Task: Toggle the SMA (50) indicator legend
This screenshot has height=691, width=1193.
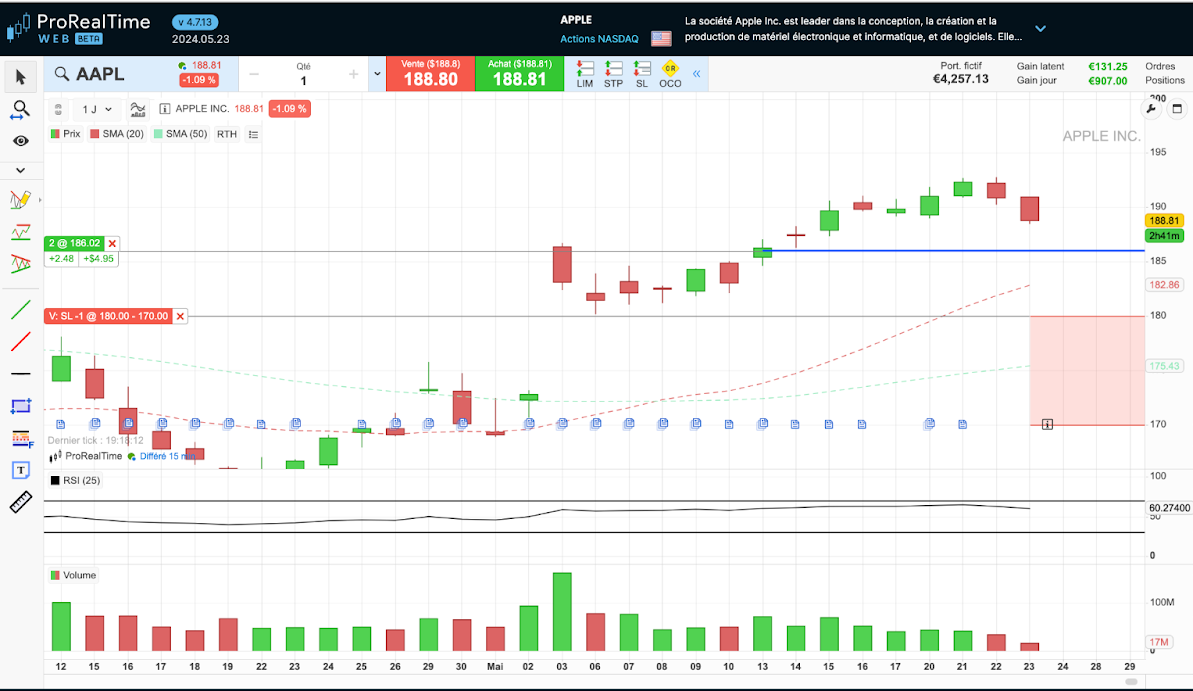Action: [180, 134]
